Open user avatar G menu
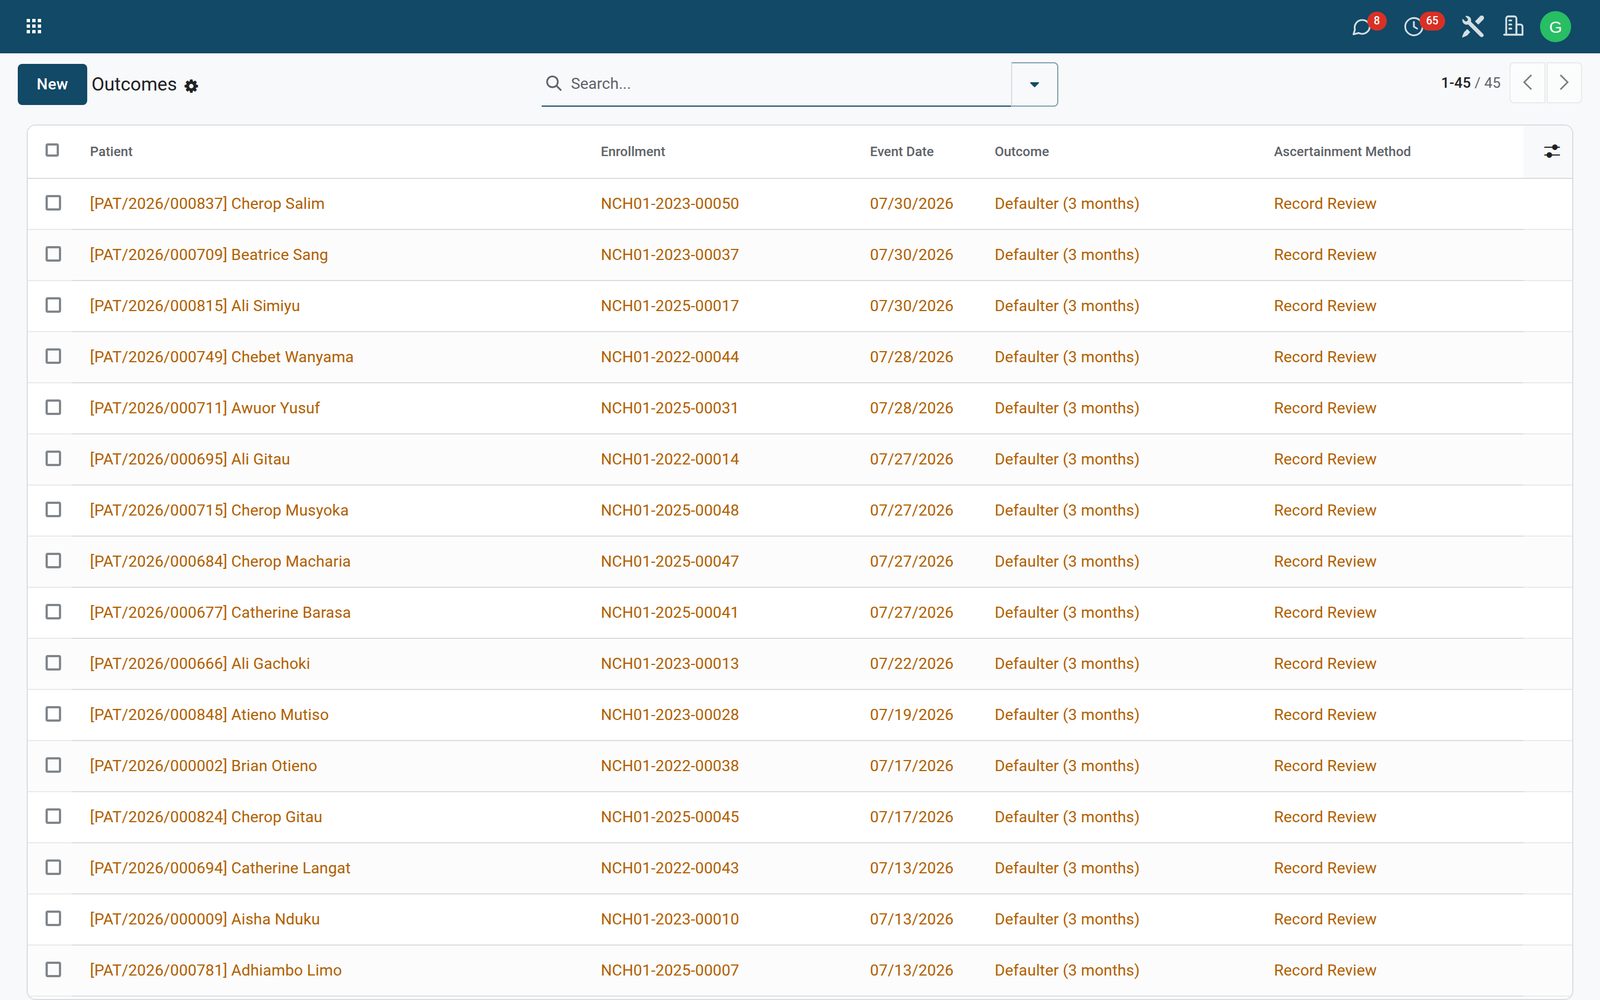Screen dimensions: 1600x1000 1555,27
